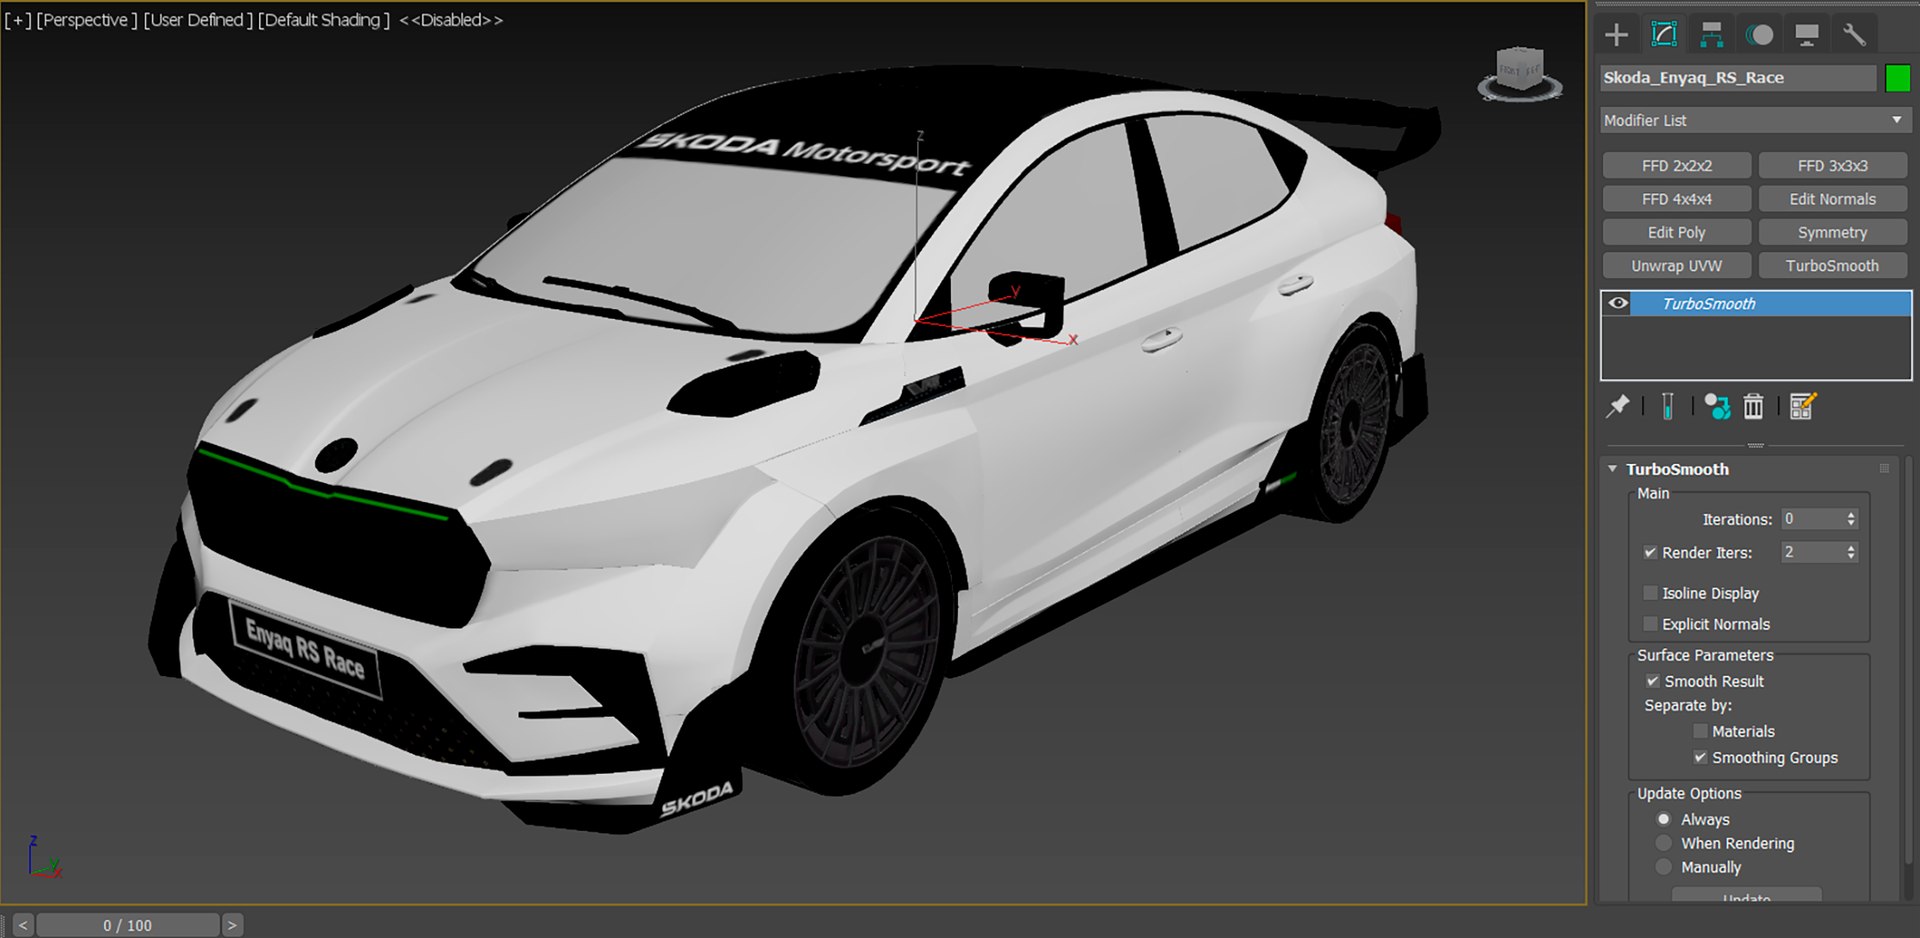The width and height of the screenshot is (1920, 938).
Task: Open the Modifier List dropdown
Action: [1755, 120]
